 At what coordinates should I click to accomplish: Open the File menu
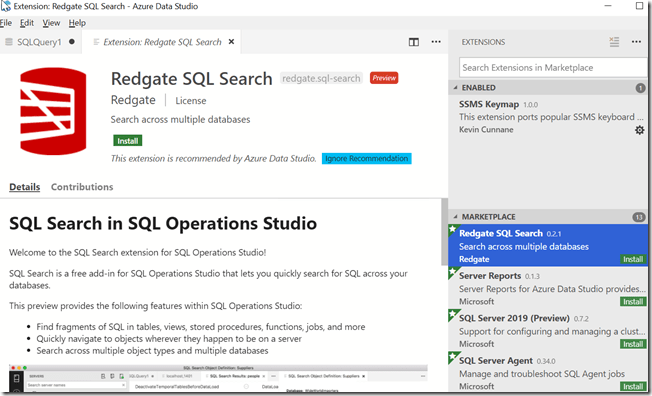[6, 23]
